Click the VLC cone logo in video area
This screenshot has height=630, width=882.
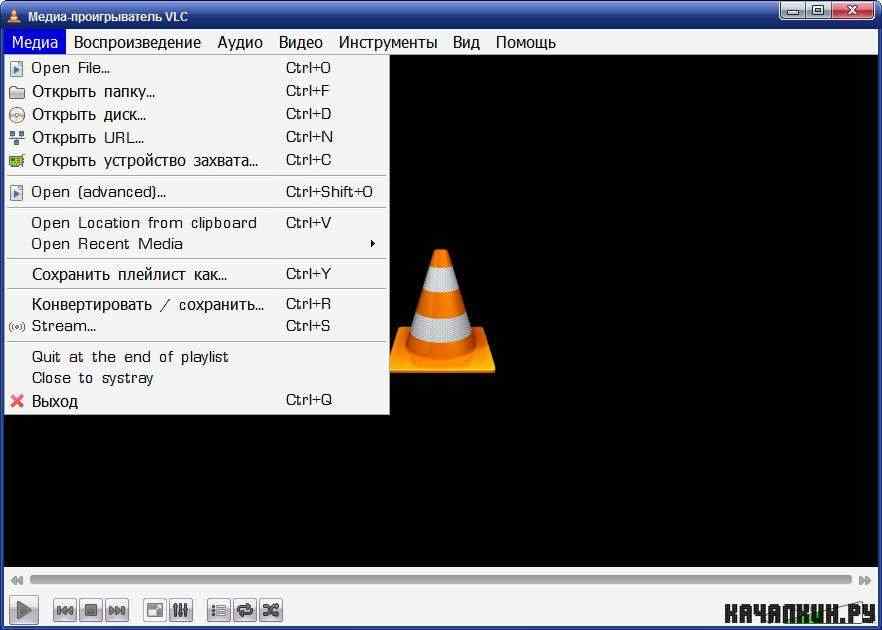click(x=442, y=311)
